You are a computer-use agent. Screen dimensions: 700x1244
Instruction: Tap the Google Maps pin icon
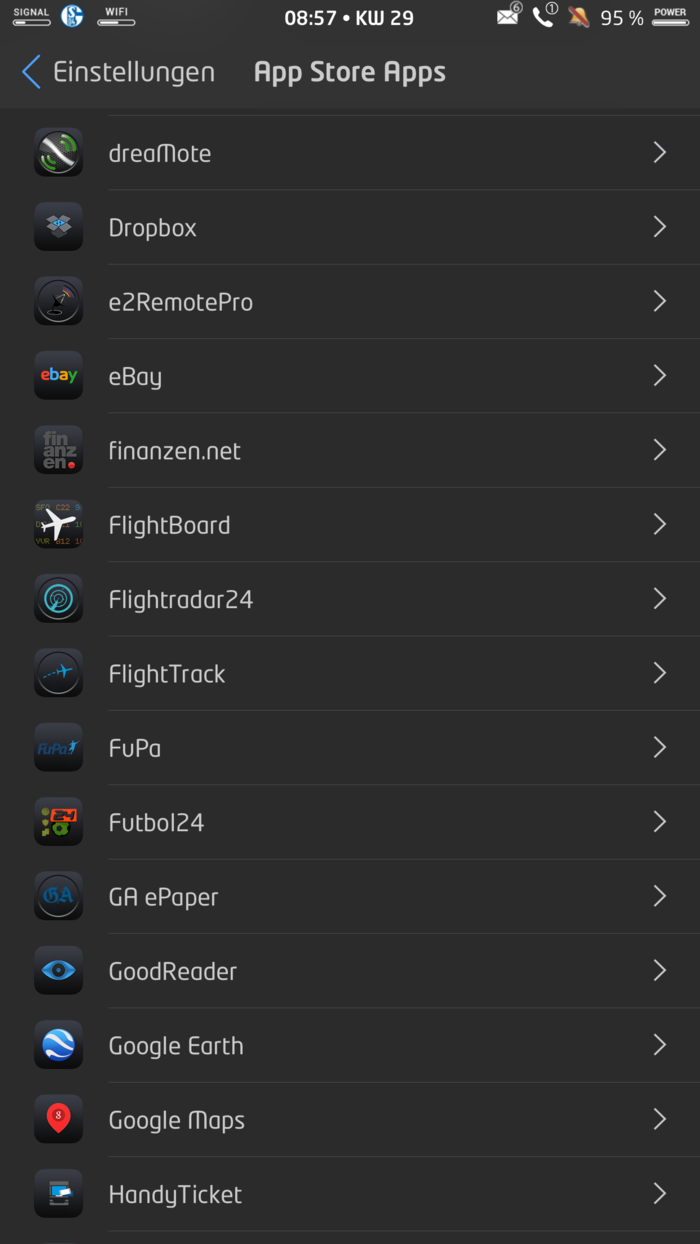coord(58,1119)
